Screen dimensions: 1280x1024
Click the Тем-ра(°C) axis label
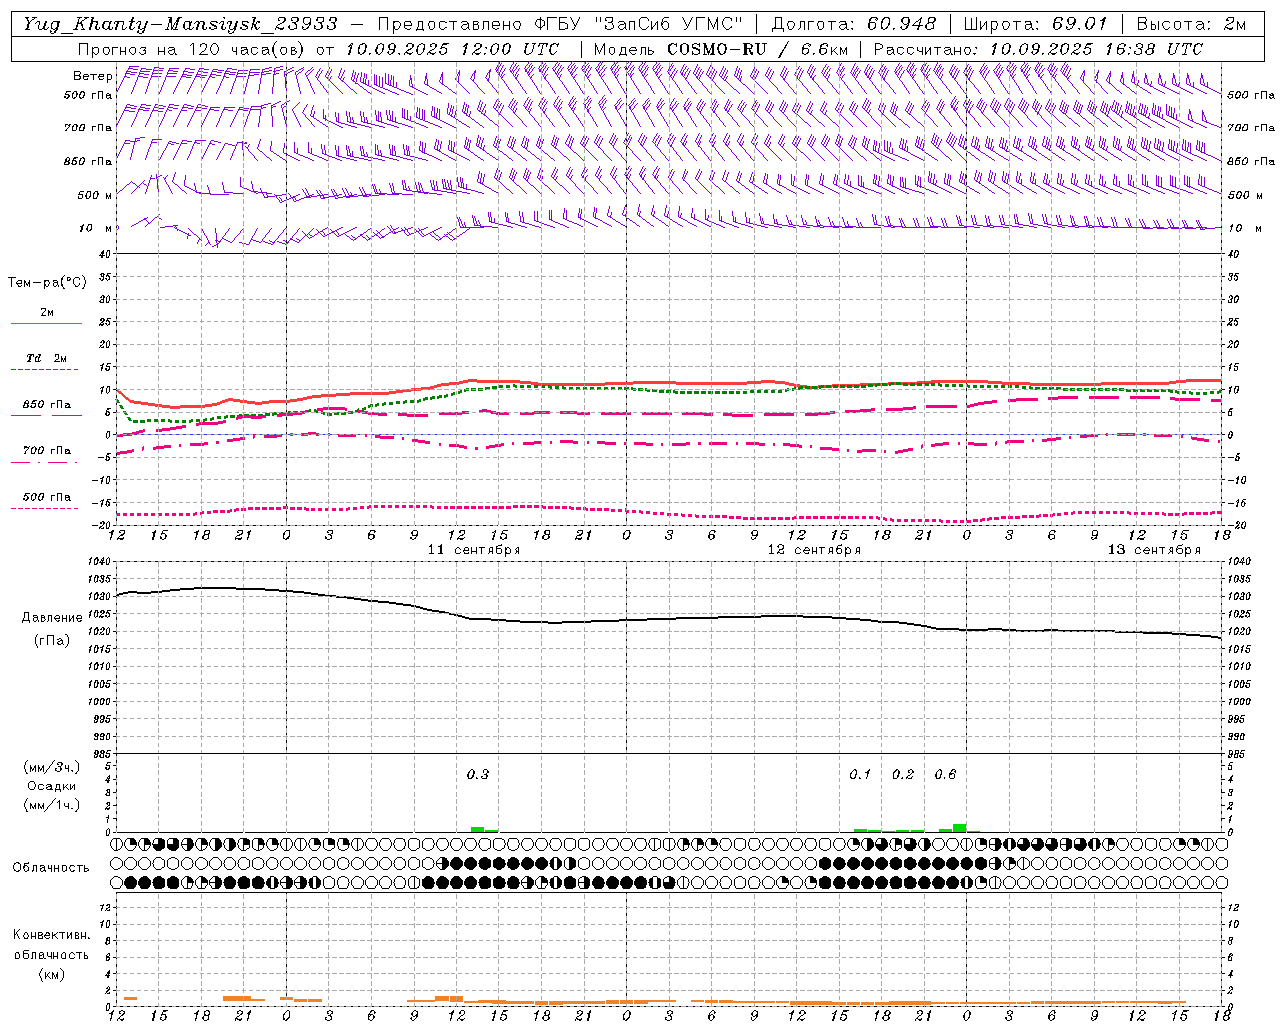pos(47,283)
